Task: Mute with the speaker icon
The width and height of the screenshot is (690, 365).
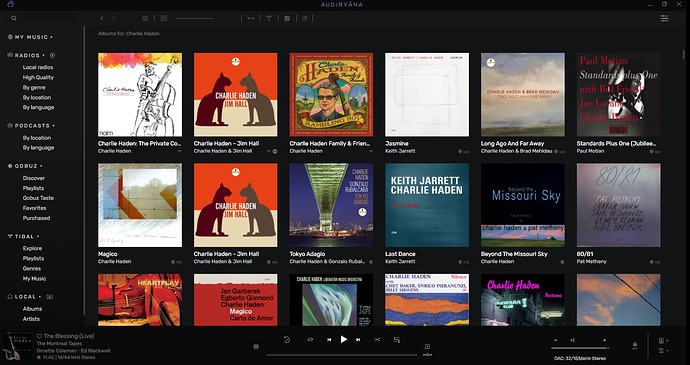Action: pos(573,340)
